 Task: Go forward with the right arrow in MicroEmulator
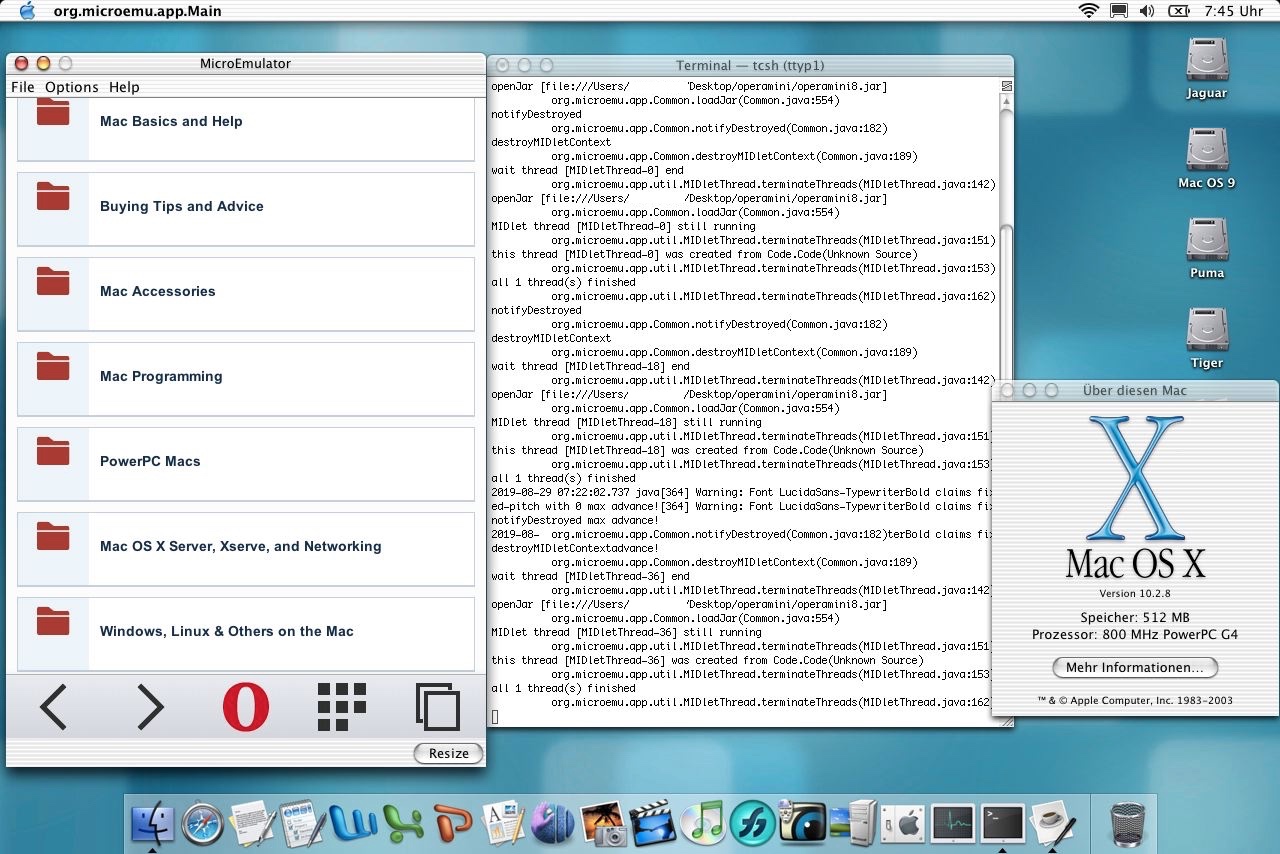(150, 707)
